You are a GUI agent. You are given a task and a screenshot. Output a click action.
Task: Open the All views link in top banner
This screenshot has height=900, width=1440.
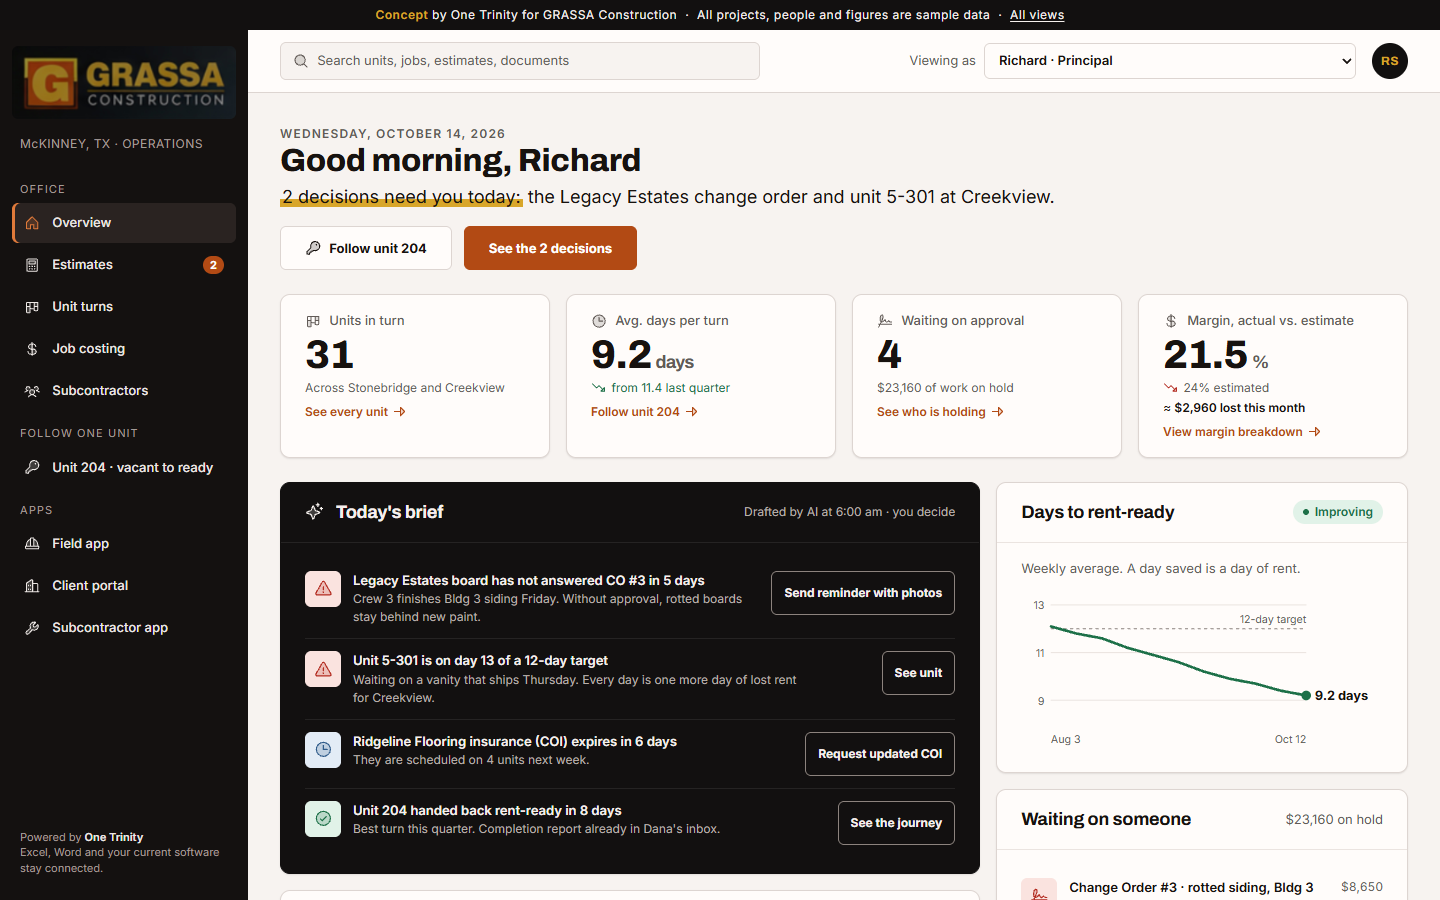point(1037,15)
